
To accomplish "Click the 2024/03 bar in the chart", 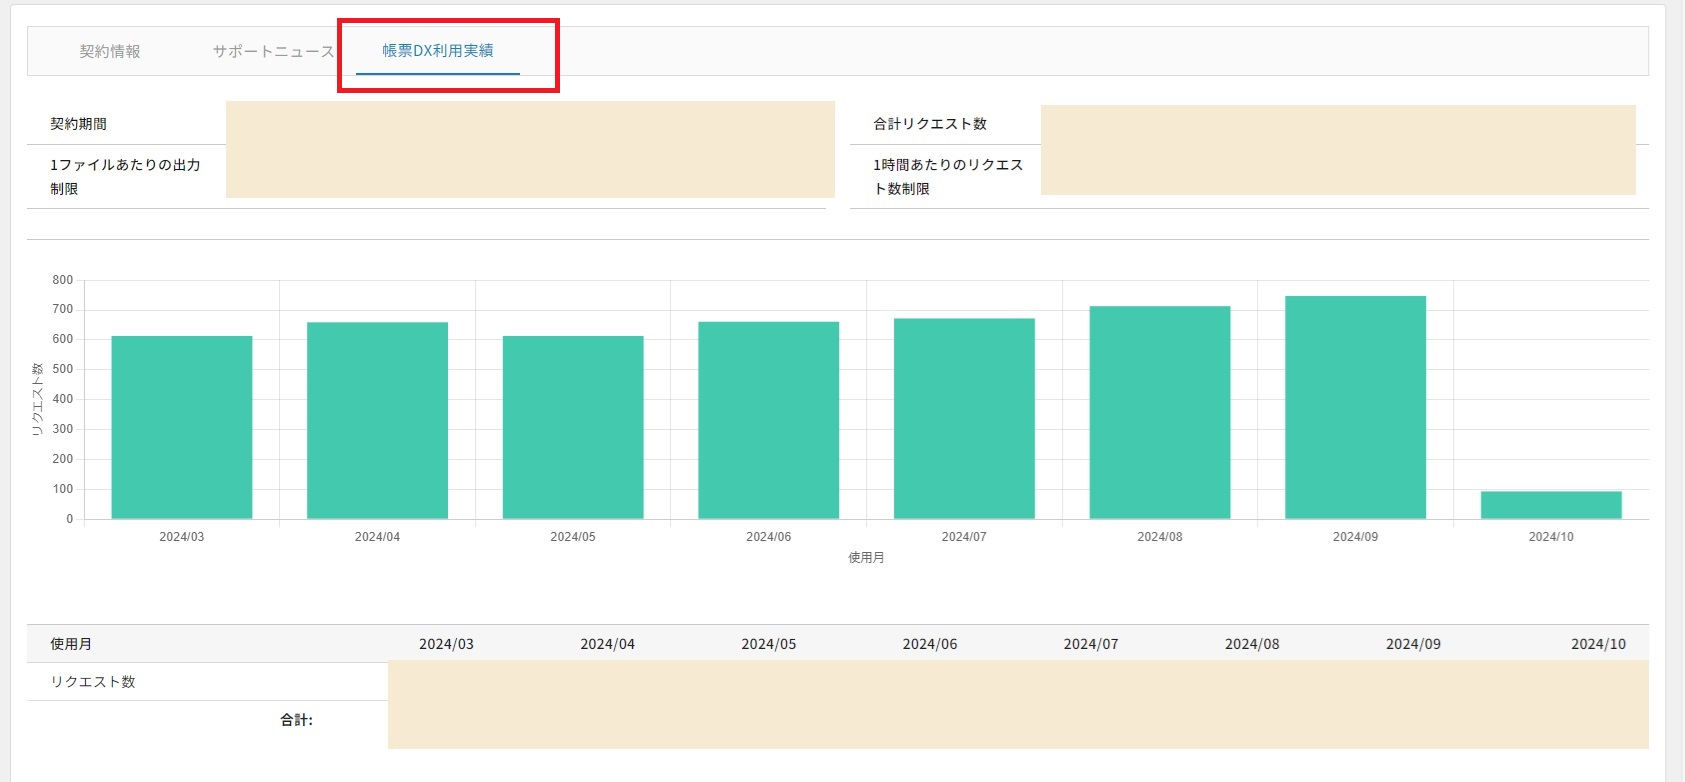I will pos(182,427).
